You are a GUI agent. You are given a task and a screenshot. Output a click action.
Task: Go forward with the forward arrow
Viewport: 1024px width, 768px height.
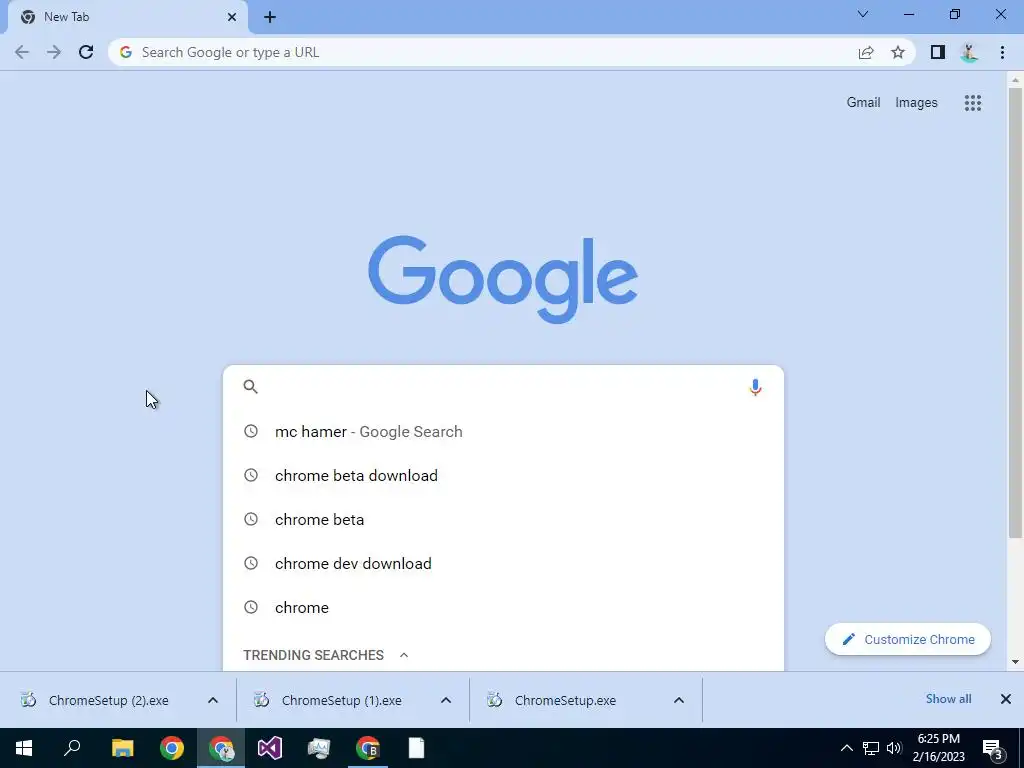pyautogui.click(x=54, y=52)
